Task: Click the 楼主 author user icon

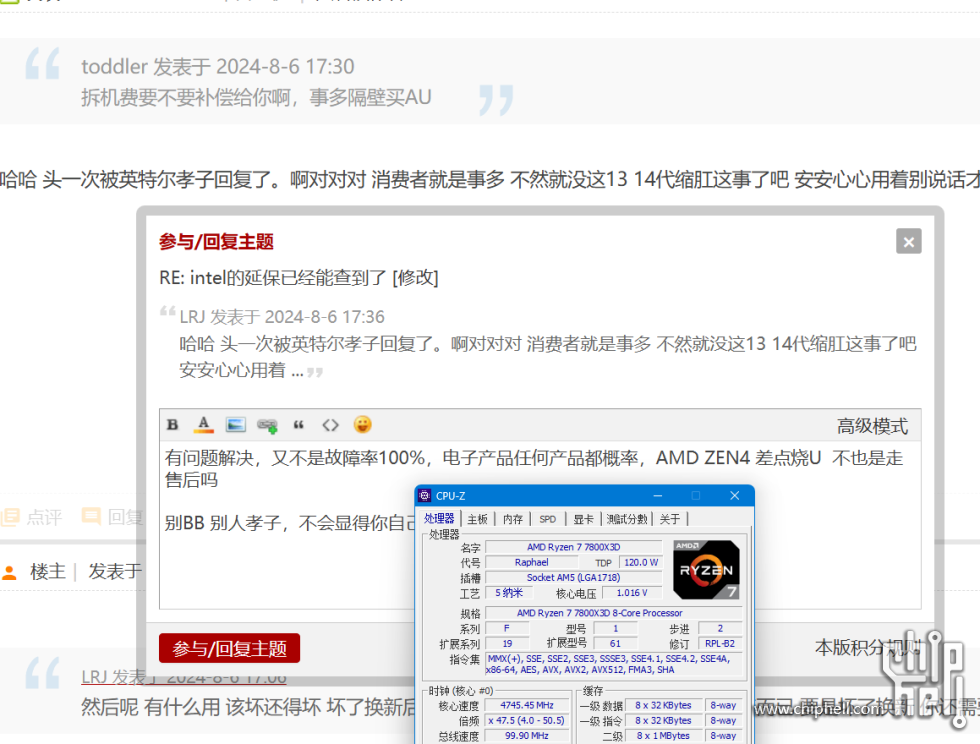Action: 10,572
